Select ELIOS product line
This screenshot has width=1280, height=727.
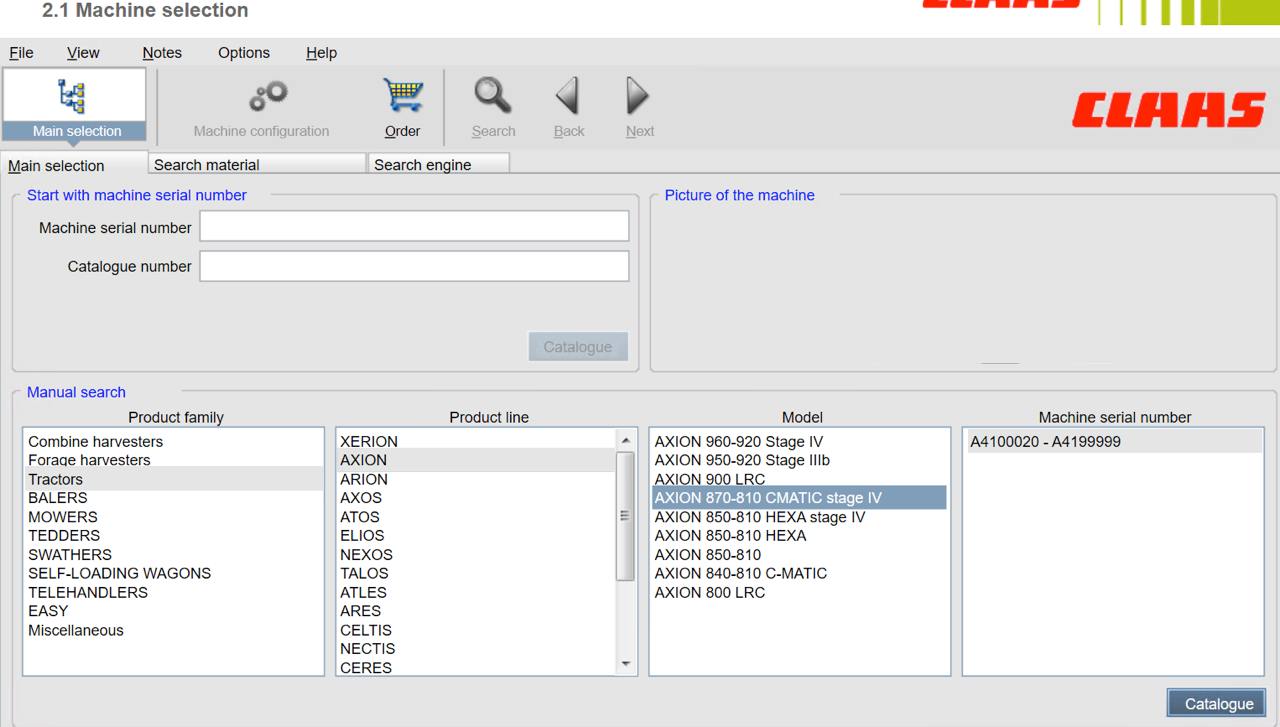[476, 535]
